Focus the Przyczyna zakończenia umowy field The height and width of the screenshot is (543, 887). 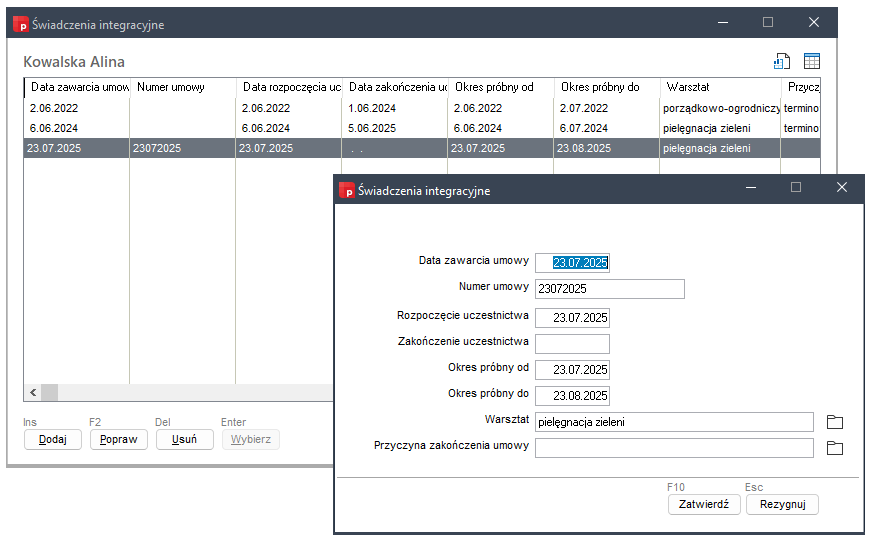(674, 448)
